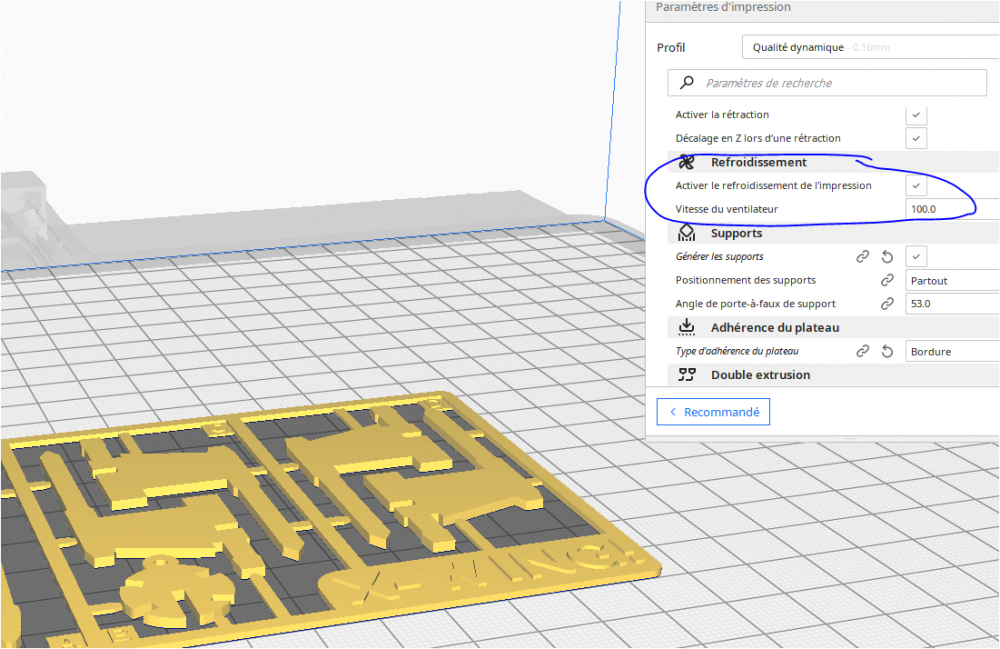Click the Vitesse du ventilateur label
Screen dimensions: 1000x649
click(726, 209)
